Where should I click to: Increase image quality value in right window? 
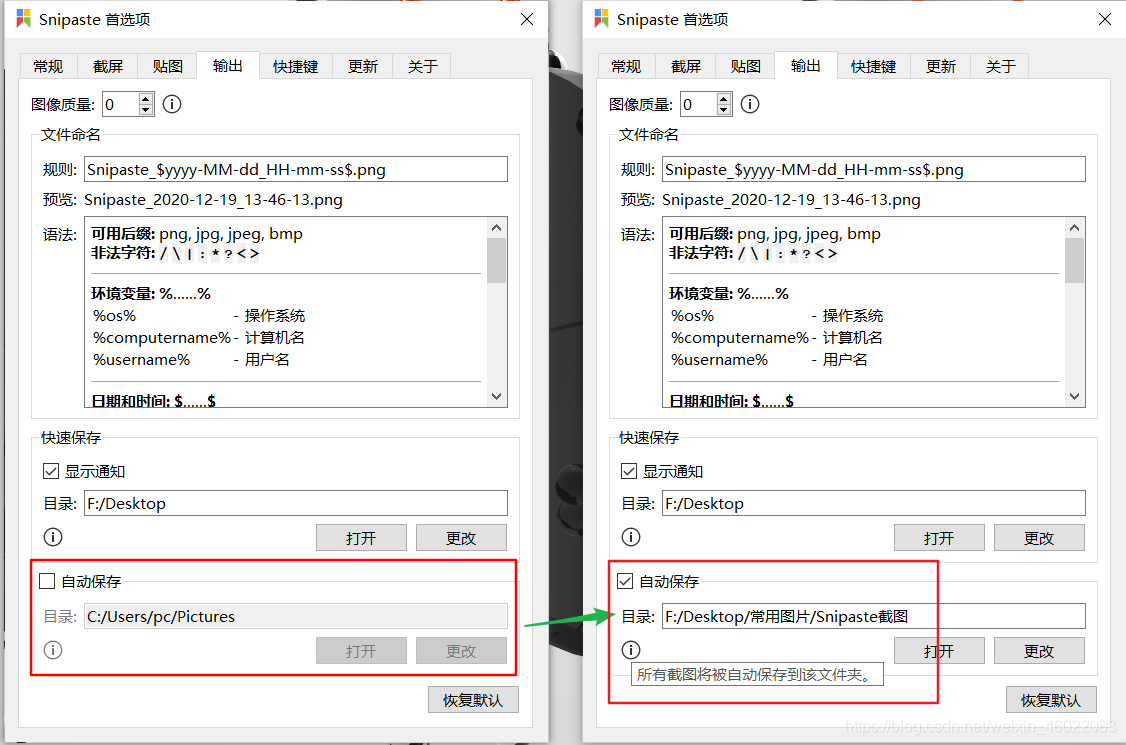[x=724, y=98]
